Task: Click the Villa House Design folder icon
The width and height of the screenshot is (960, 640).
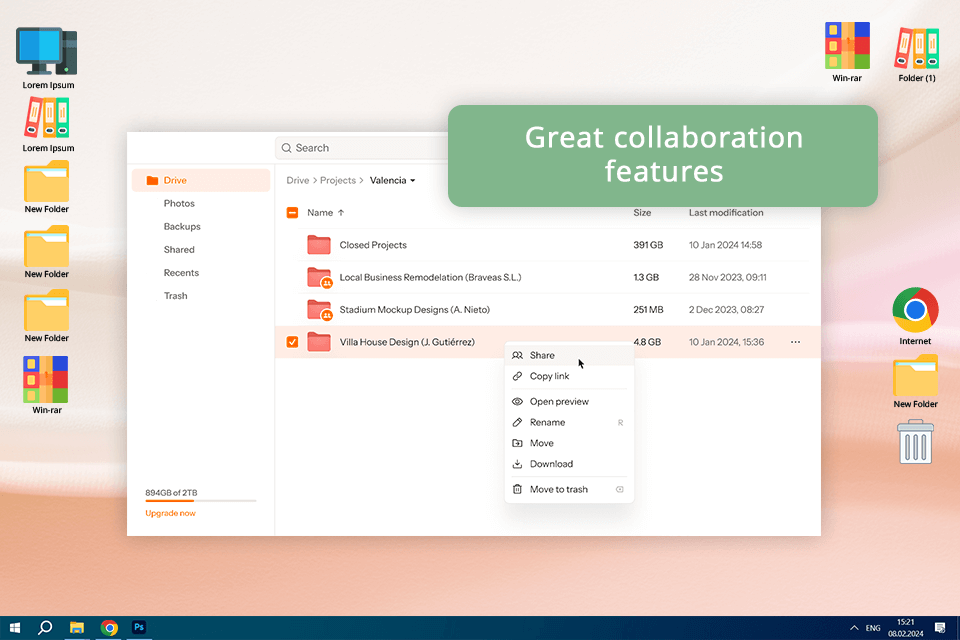Action: [319, 342]
